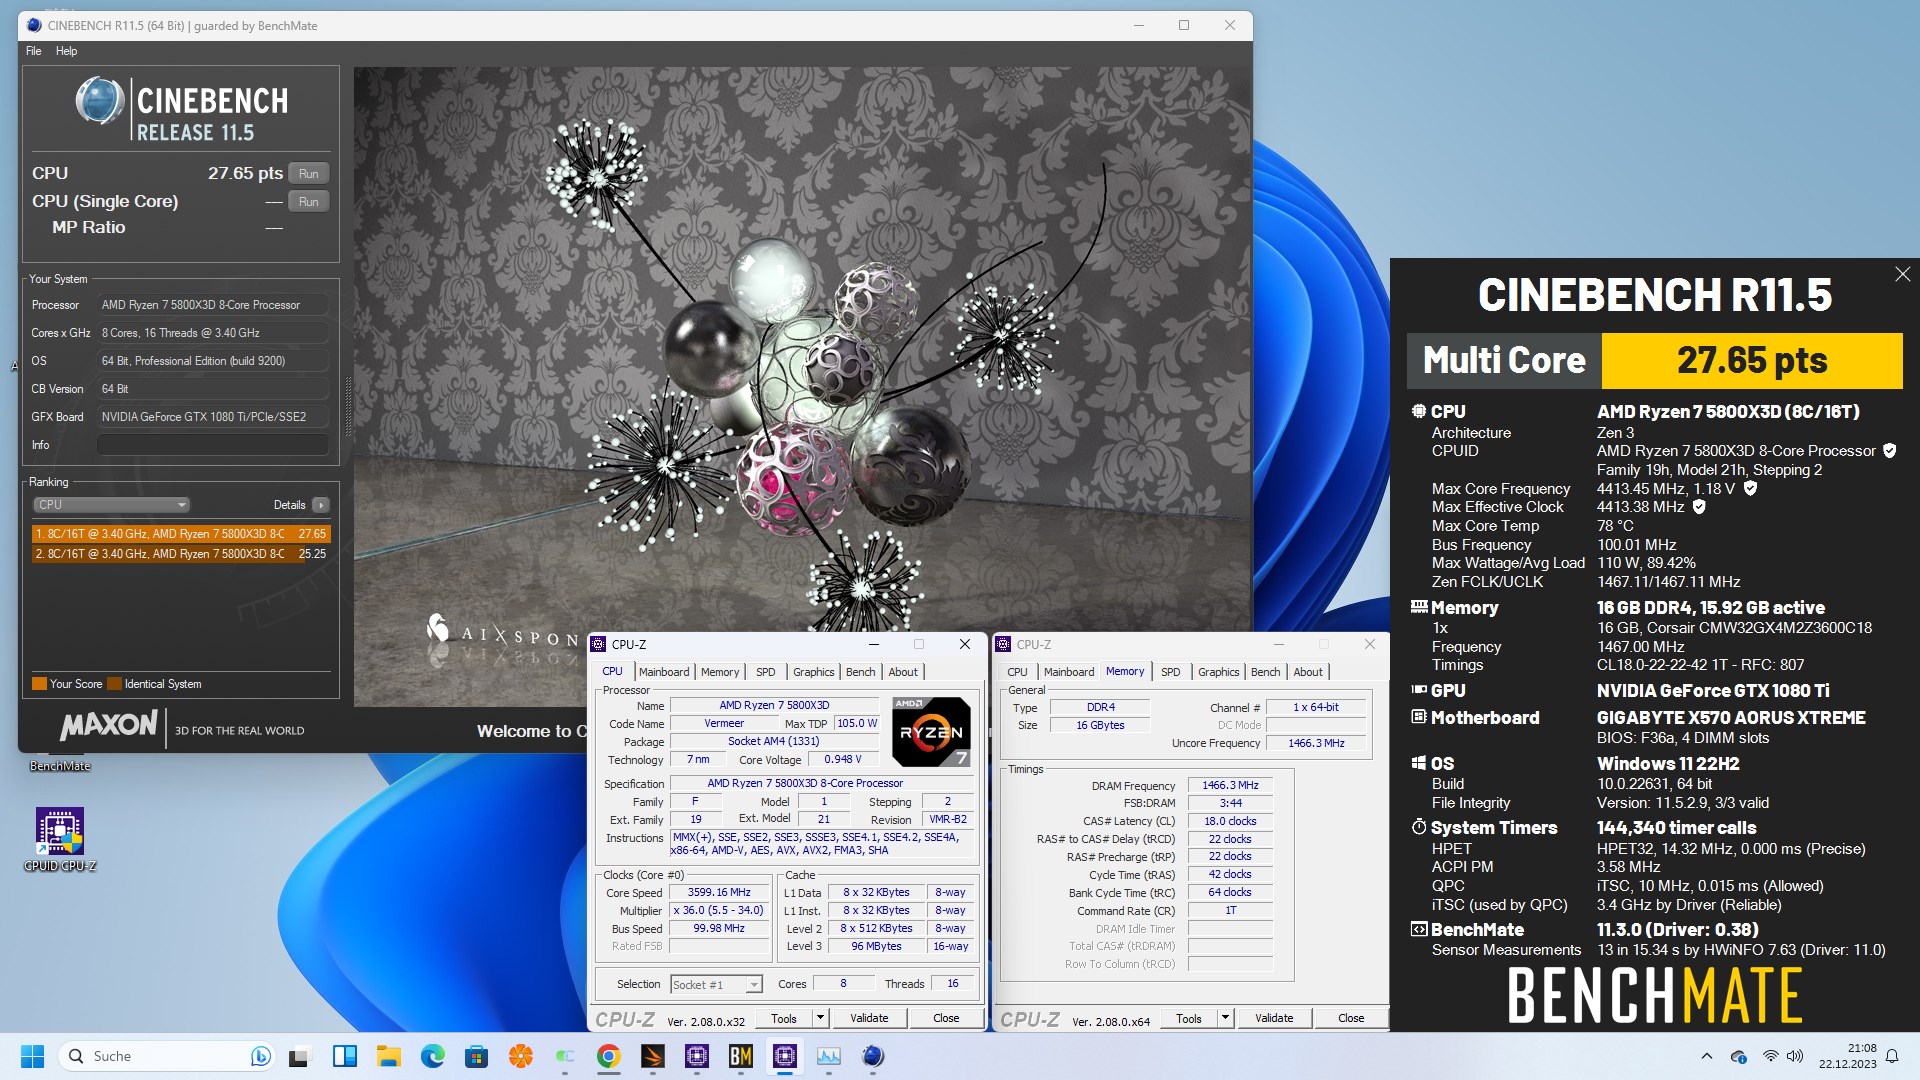This screenshot has height=1080, width=1920.
Task: Switch to Bench tab in left CPU-Z
Action: pyautogui.click(x=861, y=672)
